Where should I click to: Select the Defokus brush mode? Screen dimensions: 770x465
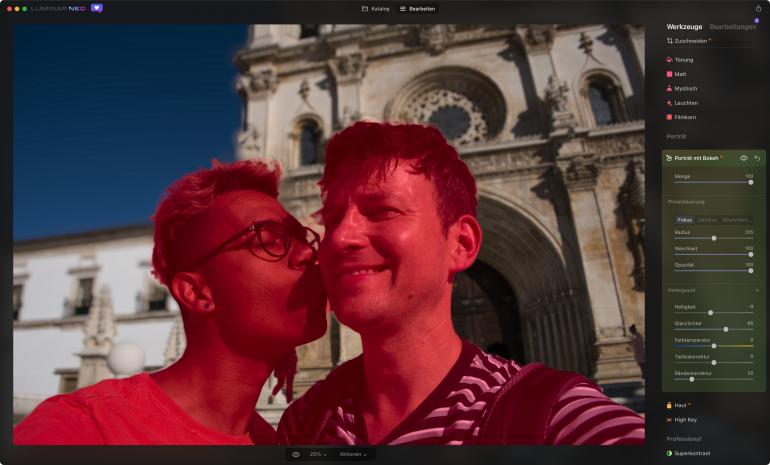pos(707,220)
